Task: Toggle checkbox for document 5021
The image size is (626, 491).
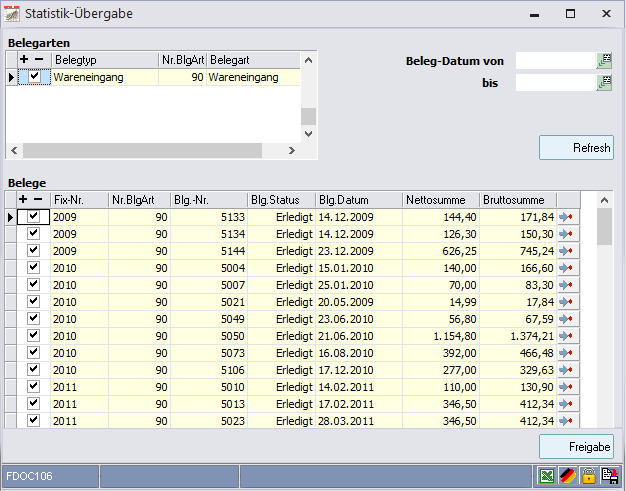Action: tap(34, 302)
